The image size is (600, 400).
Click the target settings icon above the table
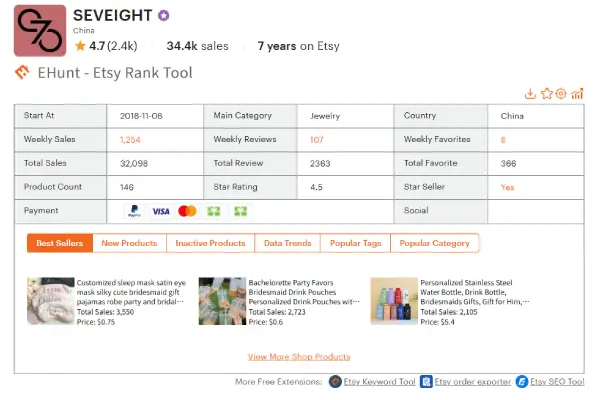point(561,94)
